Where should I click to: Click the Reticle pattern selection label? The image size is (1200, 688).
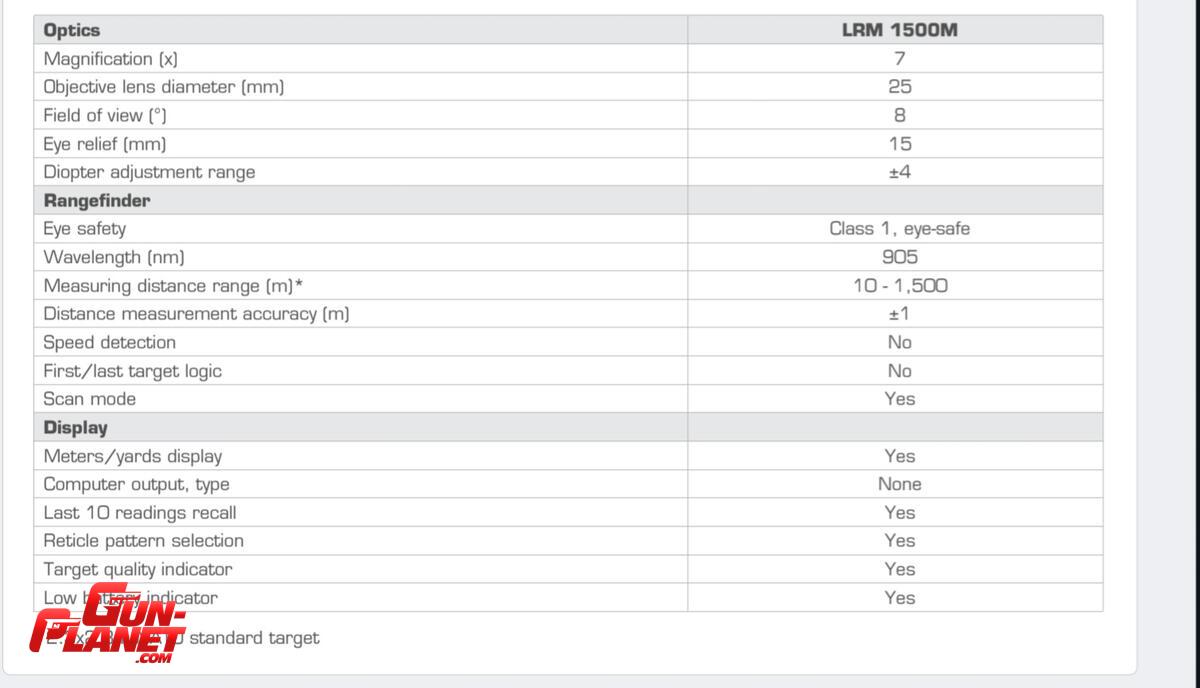(144, 541)
